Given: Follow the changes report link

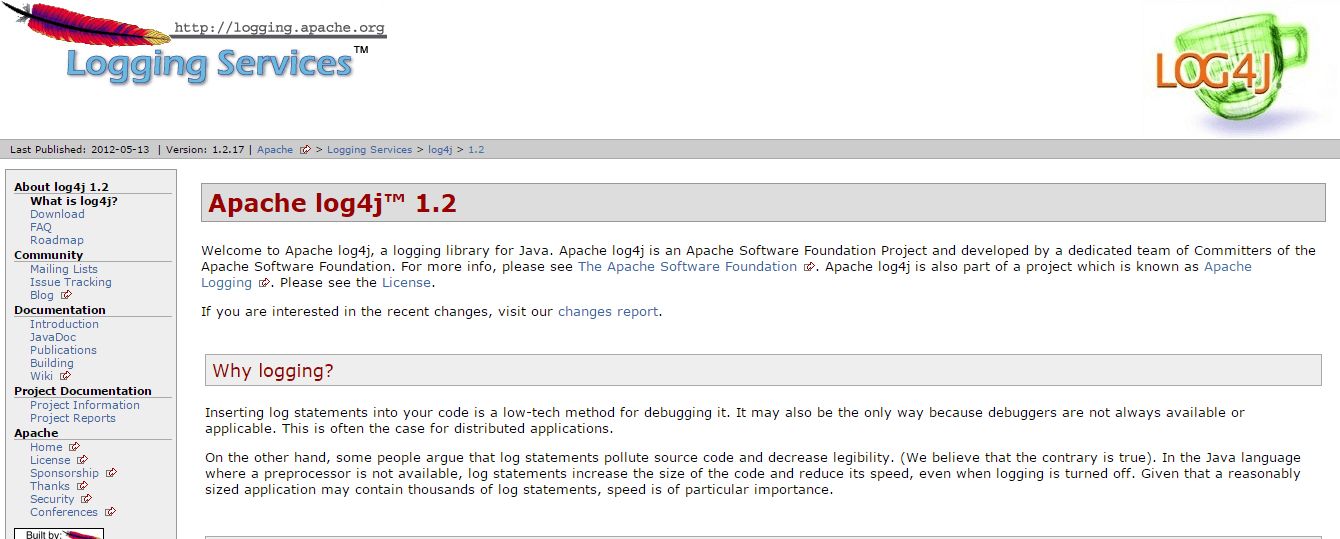Looking at the screenshot, I should coord(608,311).
